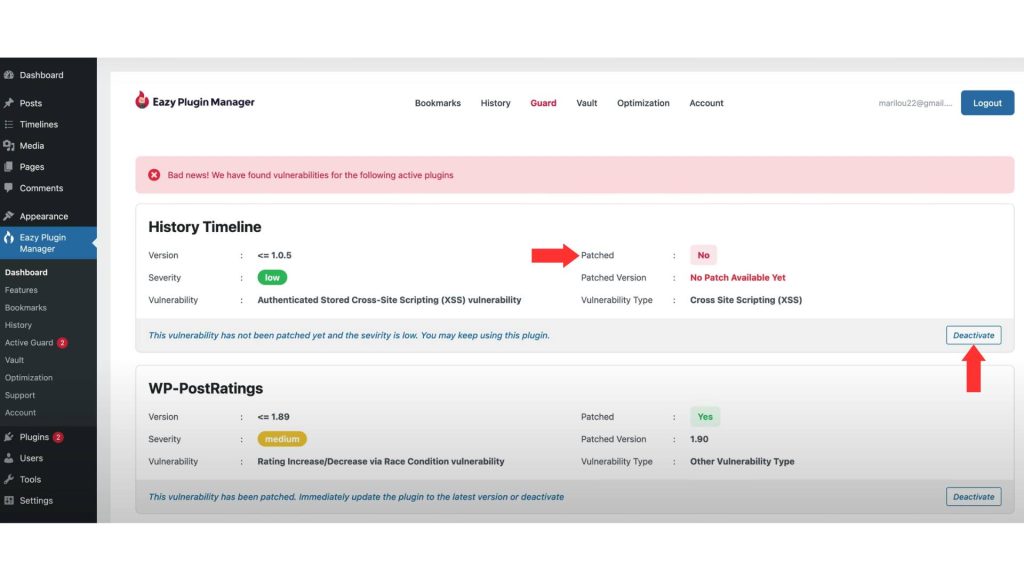Click the Appearance brush icon

coord(8,216)
